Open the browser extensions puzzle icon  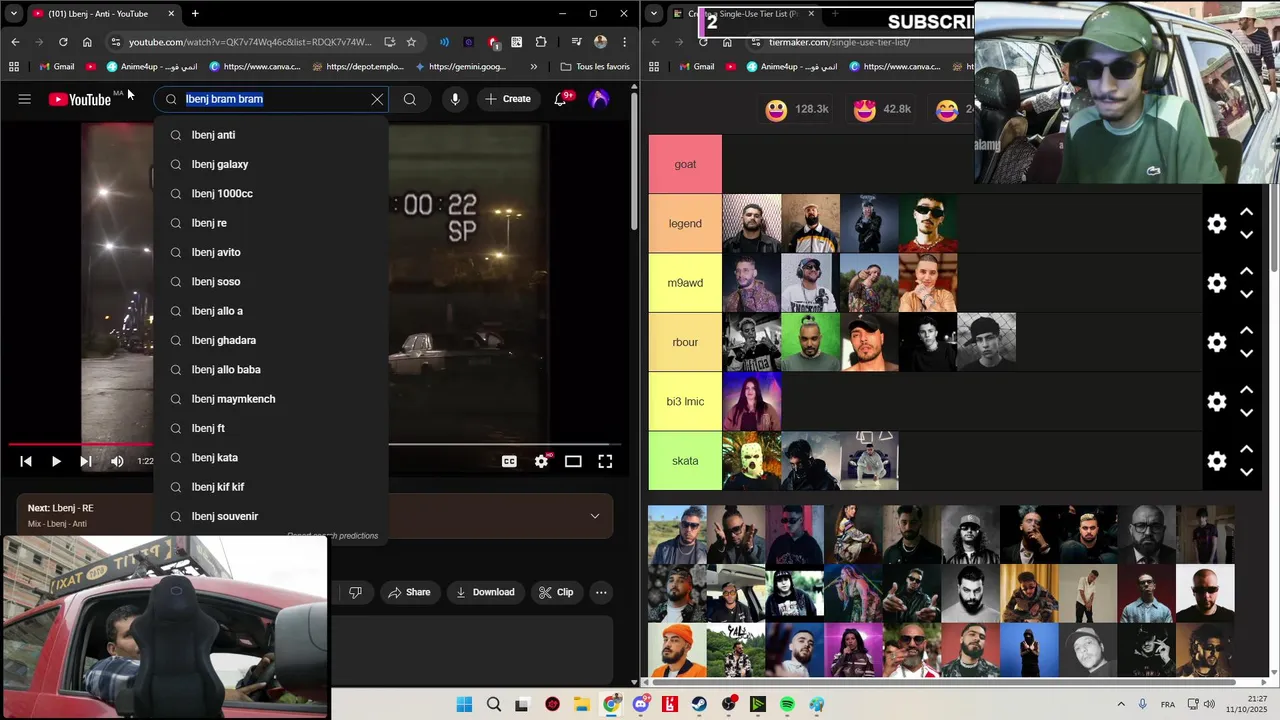541,42
